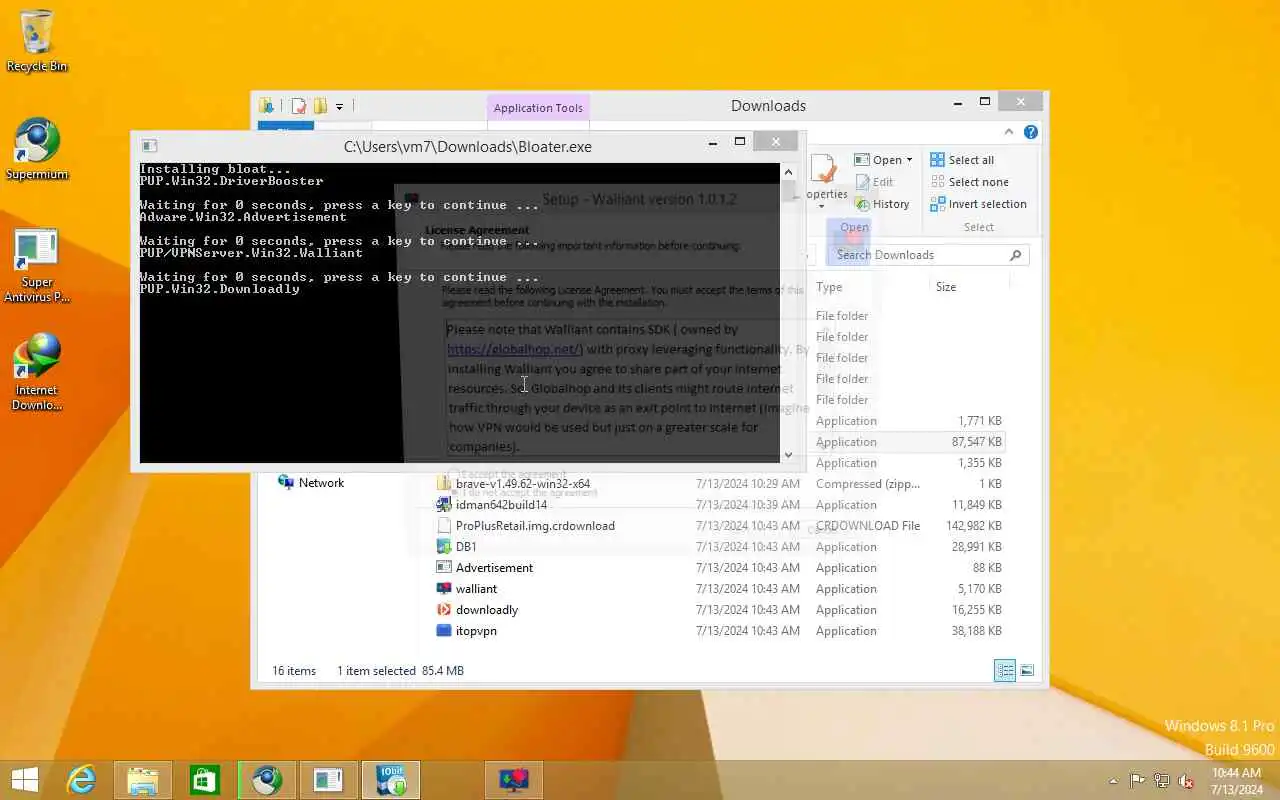1280x800 pixels.
Task: Click the CRDOWNLOAD File type cell
Action: click(868, 526)
